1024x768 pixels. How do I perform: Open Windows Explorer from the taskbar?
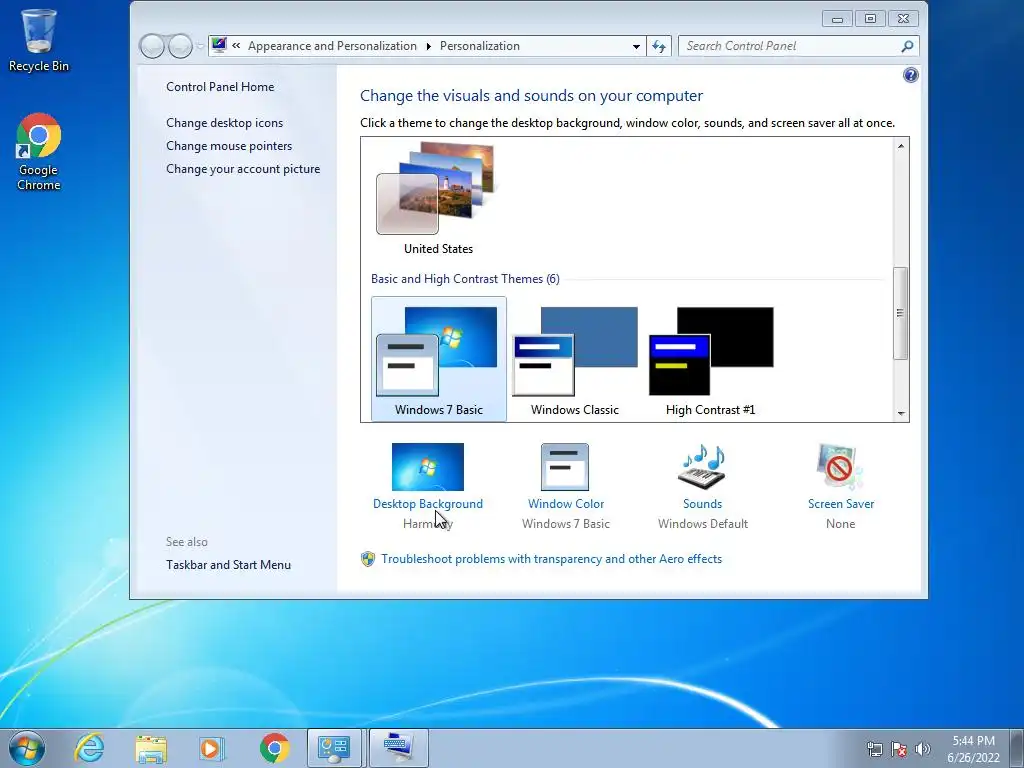pos(151,748)
